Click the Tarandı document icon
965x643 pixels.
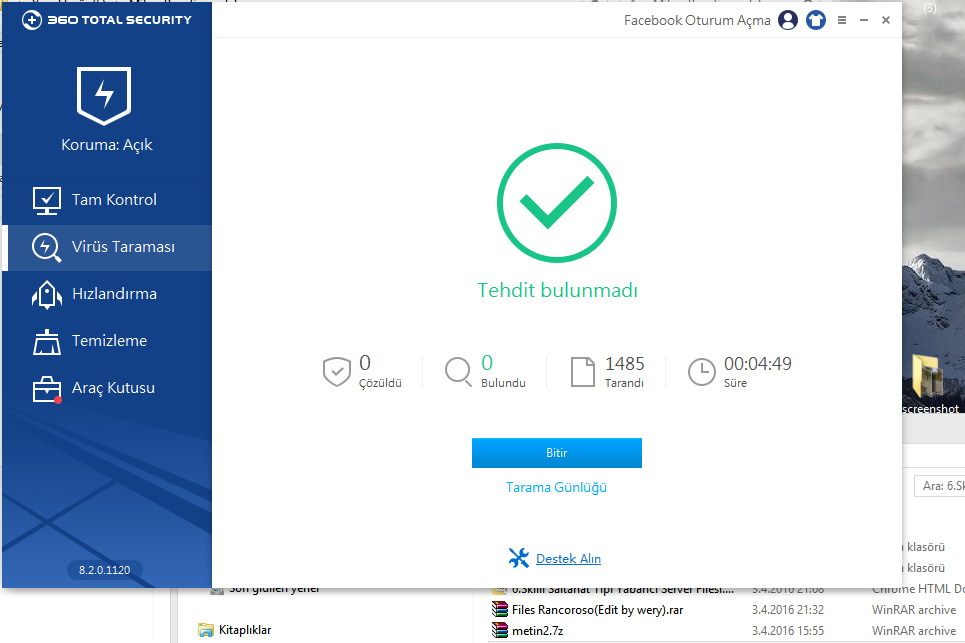[x=583, y=372]
